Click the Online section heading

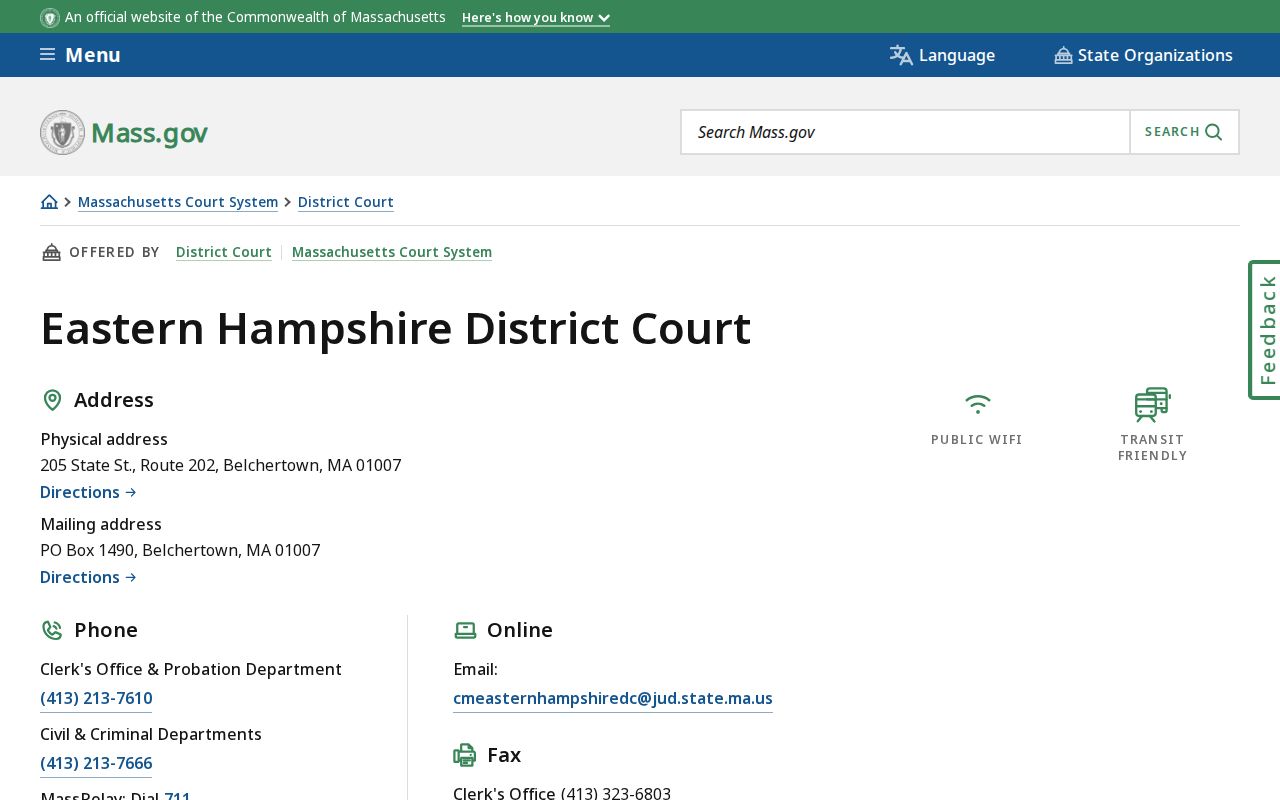[x=520, y=630]
